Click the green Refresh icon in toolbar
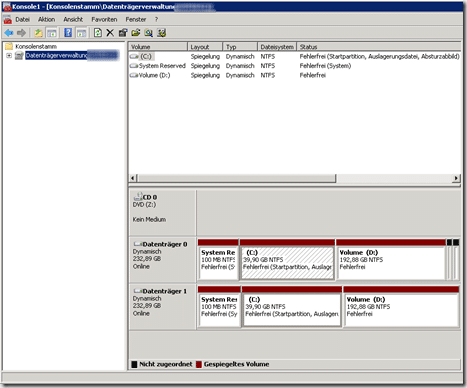 98,33
